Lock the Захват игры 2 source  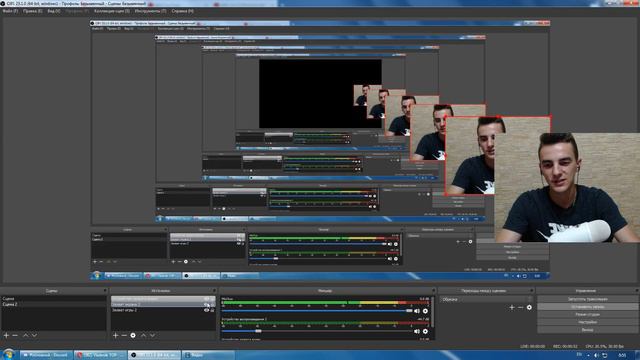pos(212,310)
